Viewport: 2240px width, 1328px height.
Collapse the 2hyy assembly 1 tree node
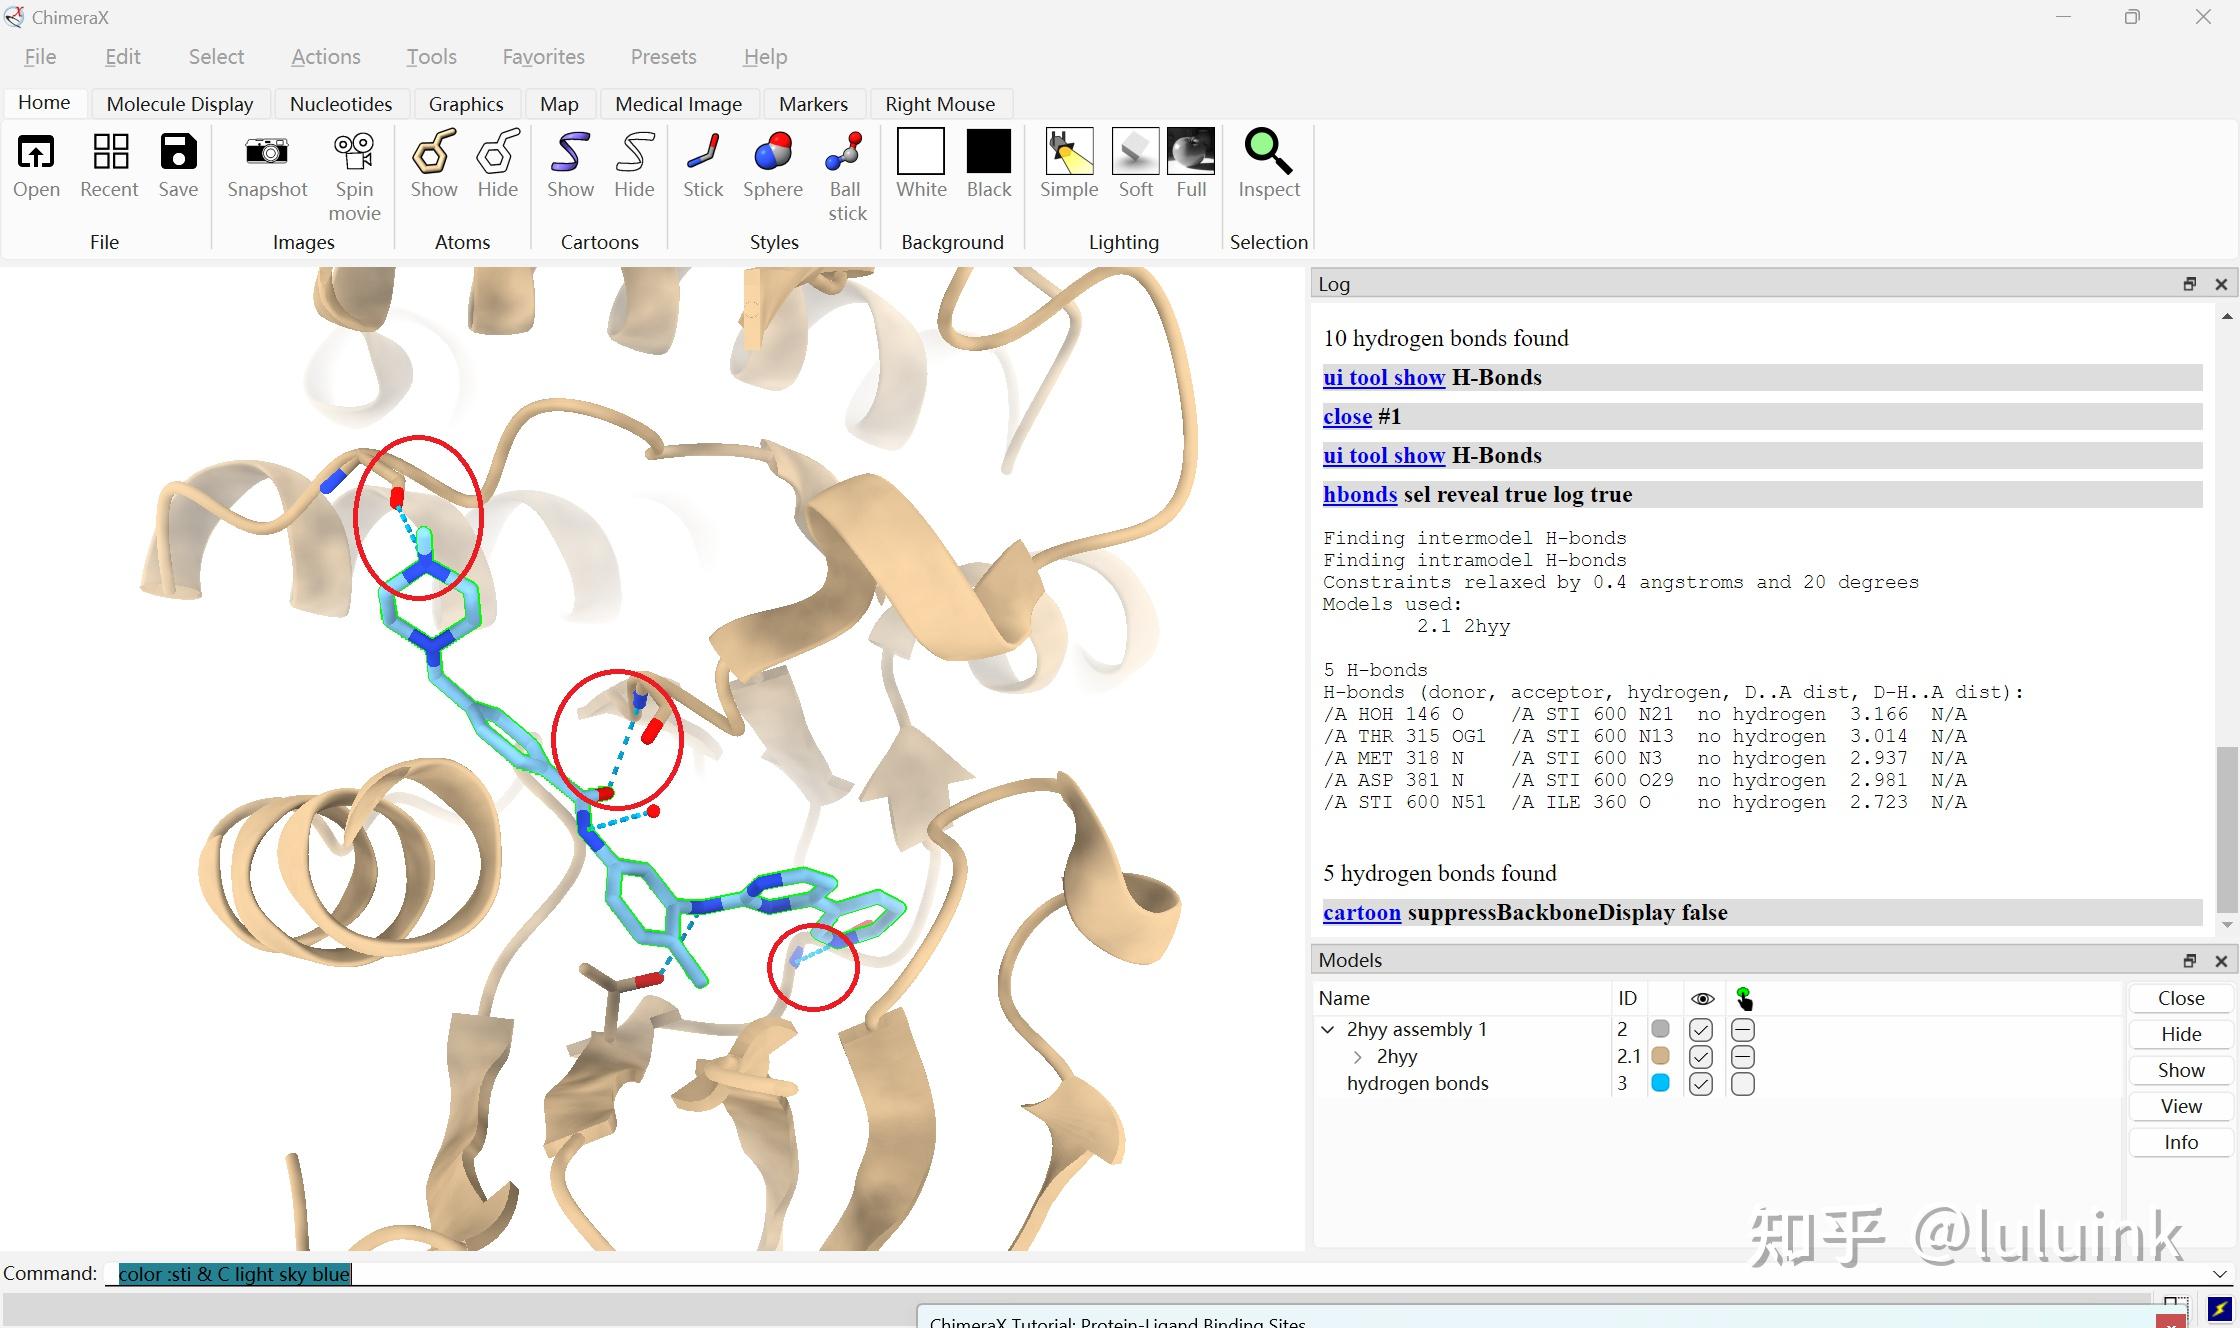pyautogui.click(x=1328, y=1030)
